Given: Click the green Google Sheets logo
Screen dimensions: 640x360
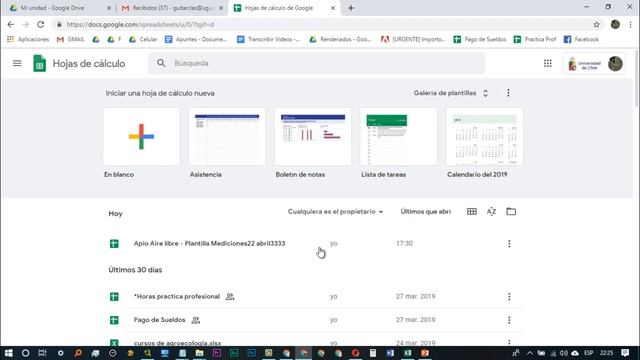Looking at the screenshot, I should point(40,63).
